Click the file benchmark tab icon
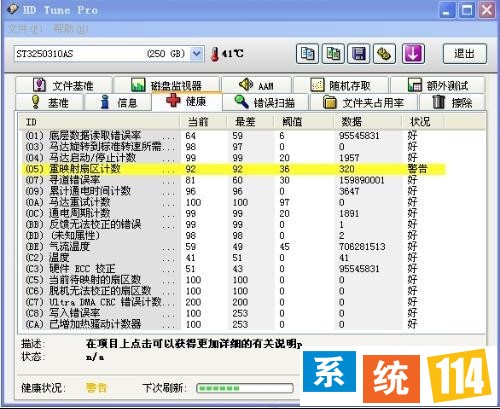This screenshot has height=409, width=500. point(39,85)
